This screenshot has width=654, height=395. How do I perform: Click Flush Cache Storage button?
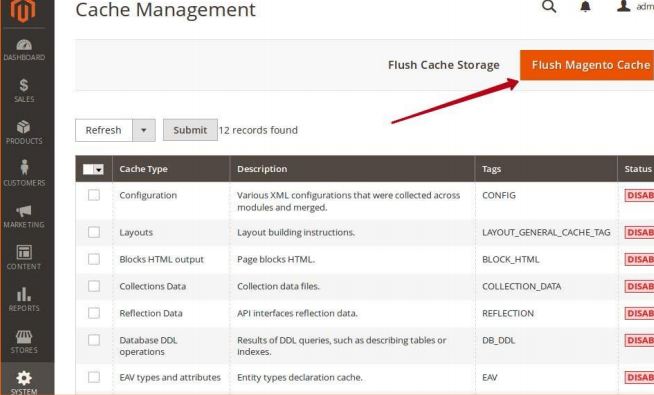444,65
